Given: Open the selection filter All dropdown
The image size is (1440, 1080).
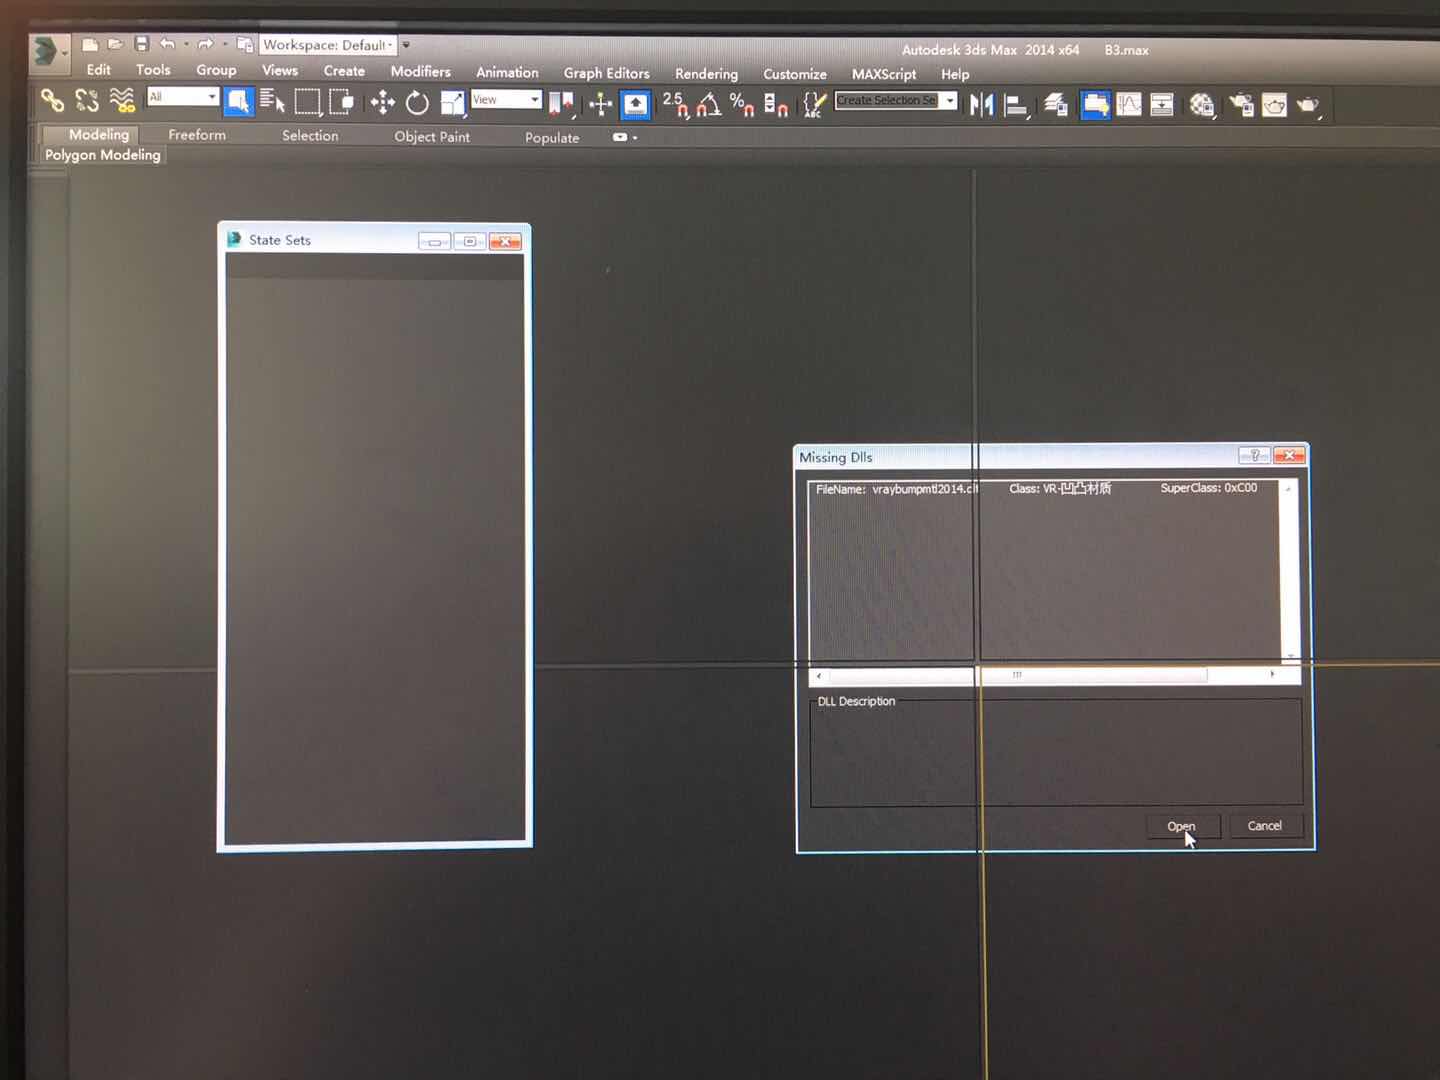Looking at the screenshot, I should click(183, 96).
